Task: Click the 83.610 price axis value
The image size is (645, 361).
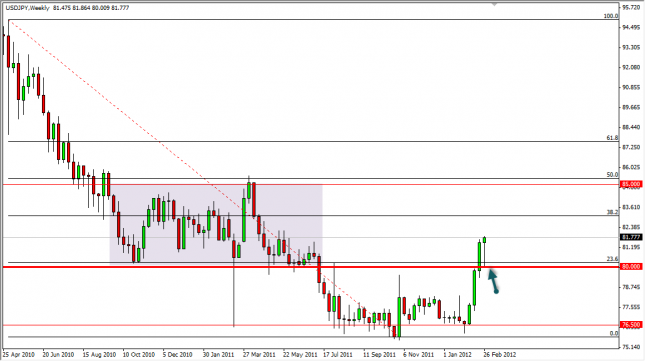Action: click(631, 207)
